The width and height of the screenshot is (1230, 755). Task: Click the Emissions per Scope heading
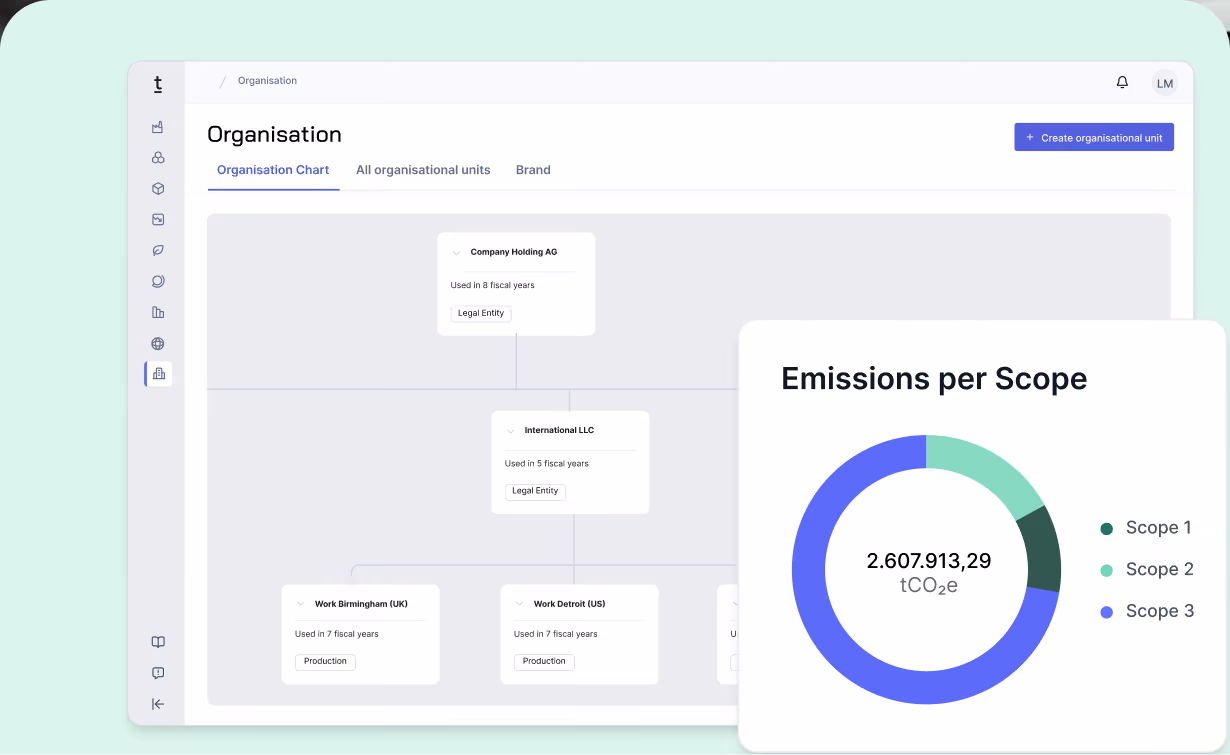934,379
